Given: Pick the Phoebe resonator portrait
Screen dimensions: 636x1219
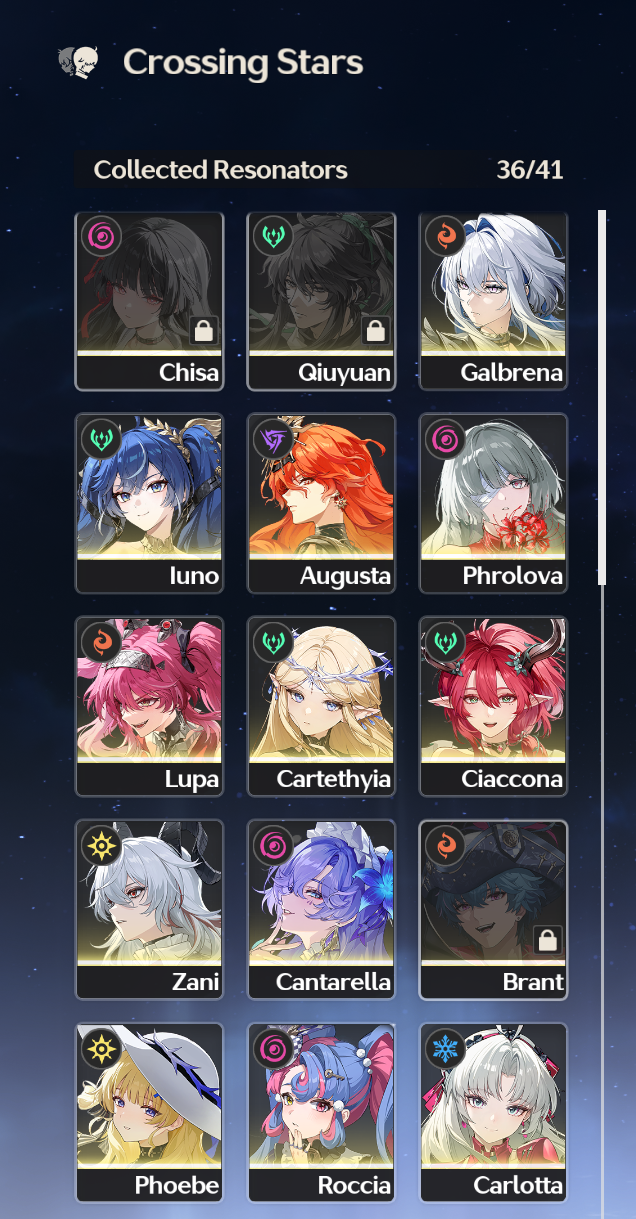Looking at the screenshot, I should (149, 1112).
